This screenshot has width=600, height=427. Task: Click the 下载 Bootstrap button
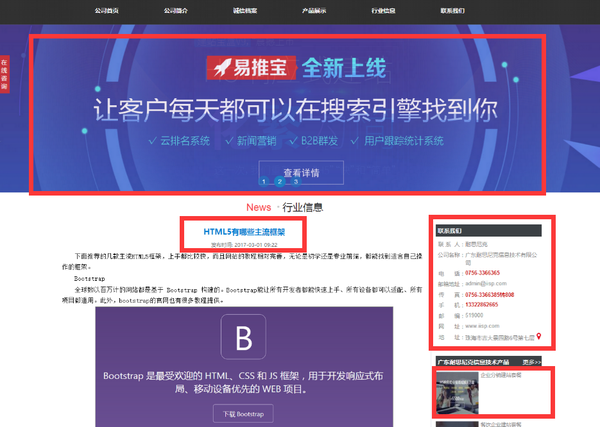(x=243, y=414)
